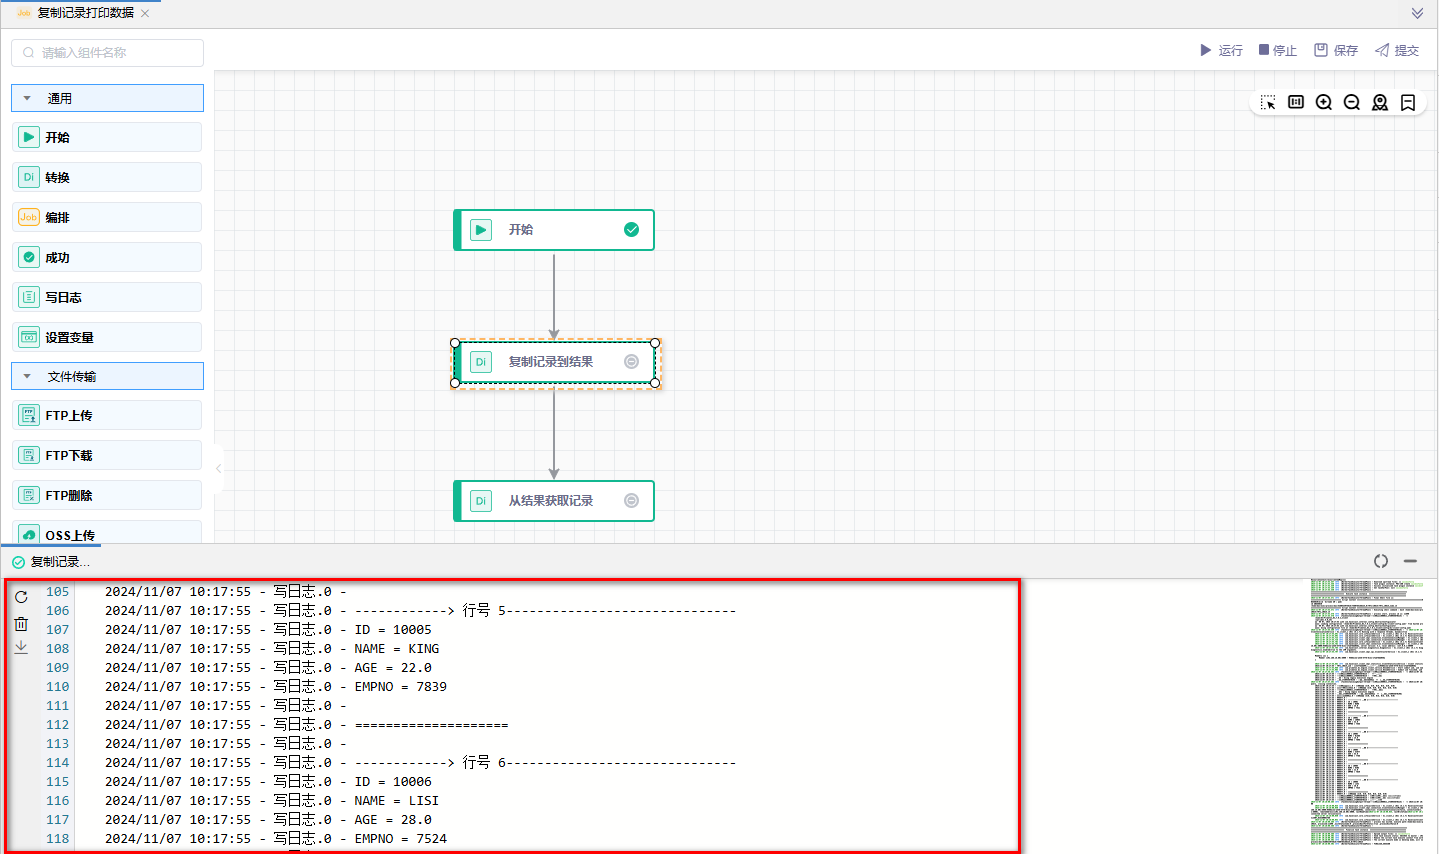Viewport: 1439px width, 854px height.
Task: Select the 复制记录打印数据 job tab
Action: pyautogui.click(x=85, y=13)
